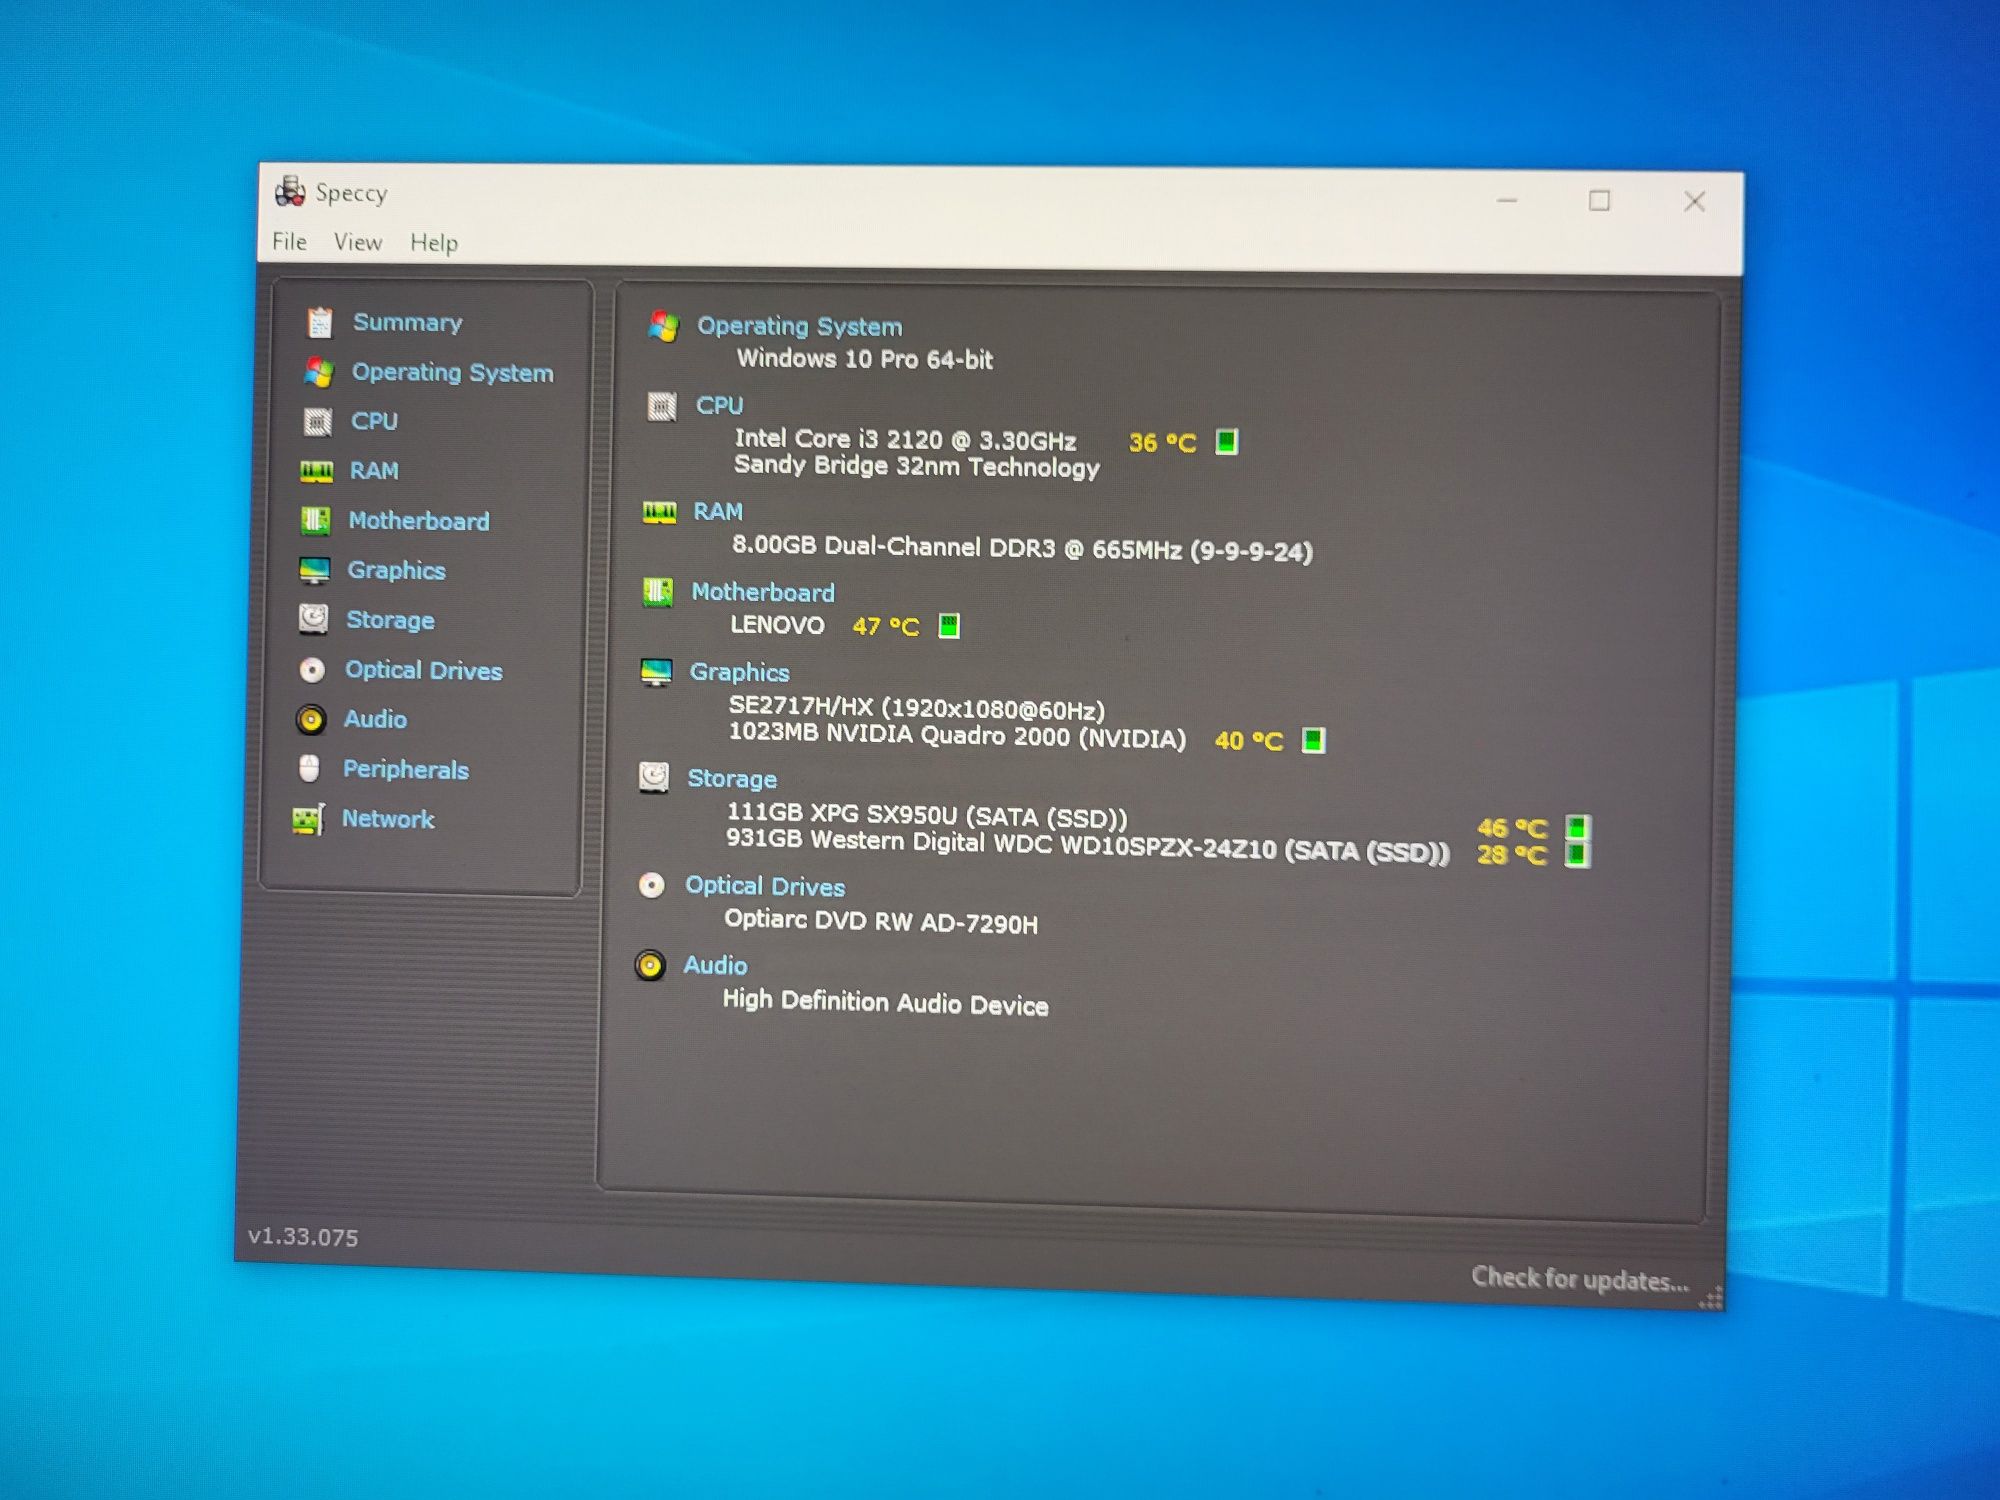Click the Optical Drives disc icon in sidebar
The height and width of the screenshot is (1500, 2000).
312,669
